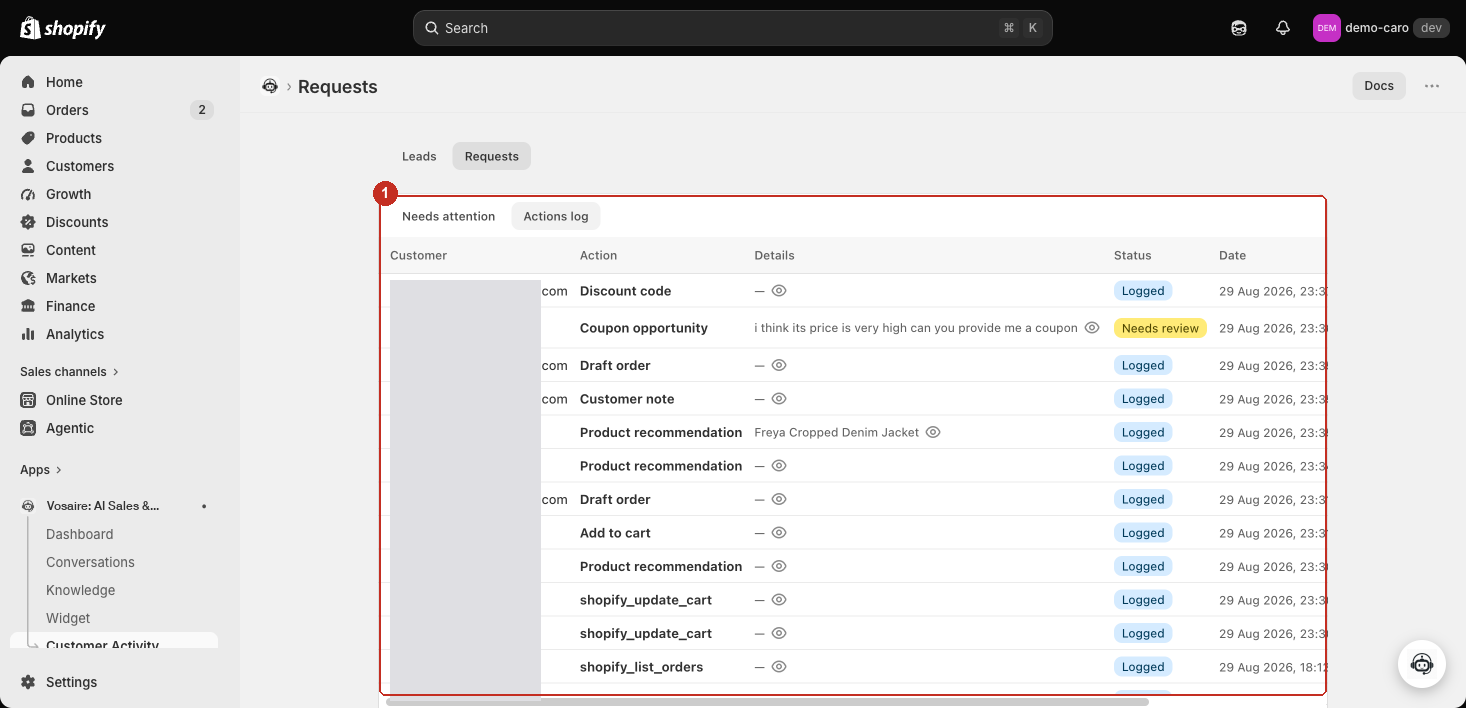Expand Sales channels section
1466x708 pixels.
click(69, 372)
